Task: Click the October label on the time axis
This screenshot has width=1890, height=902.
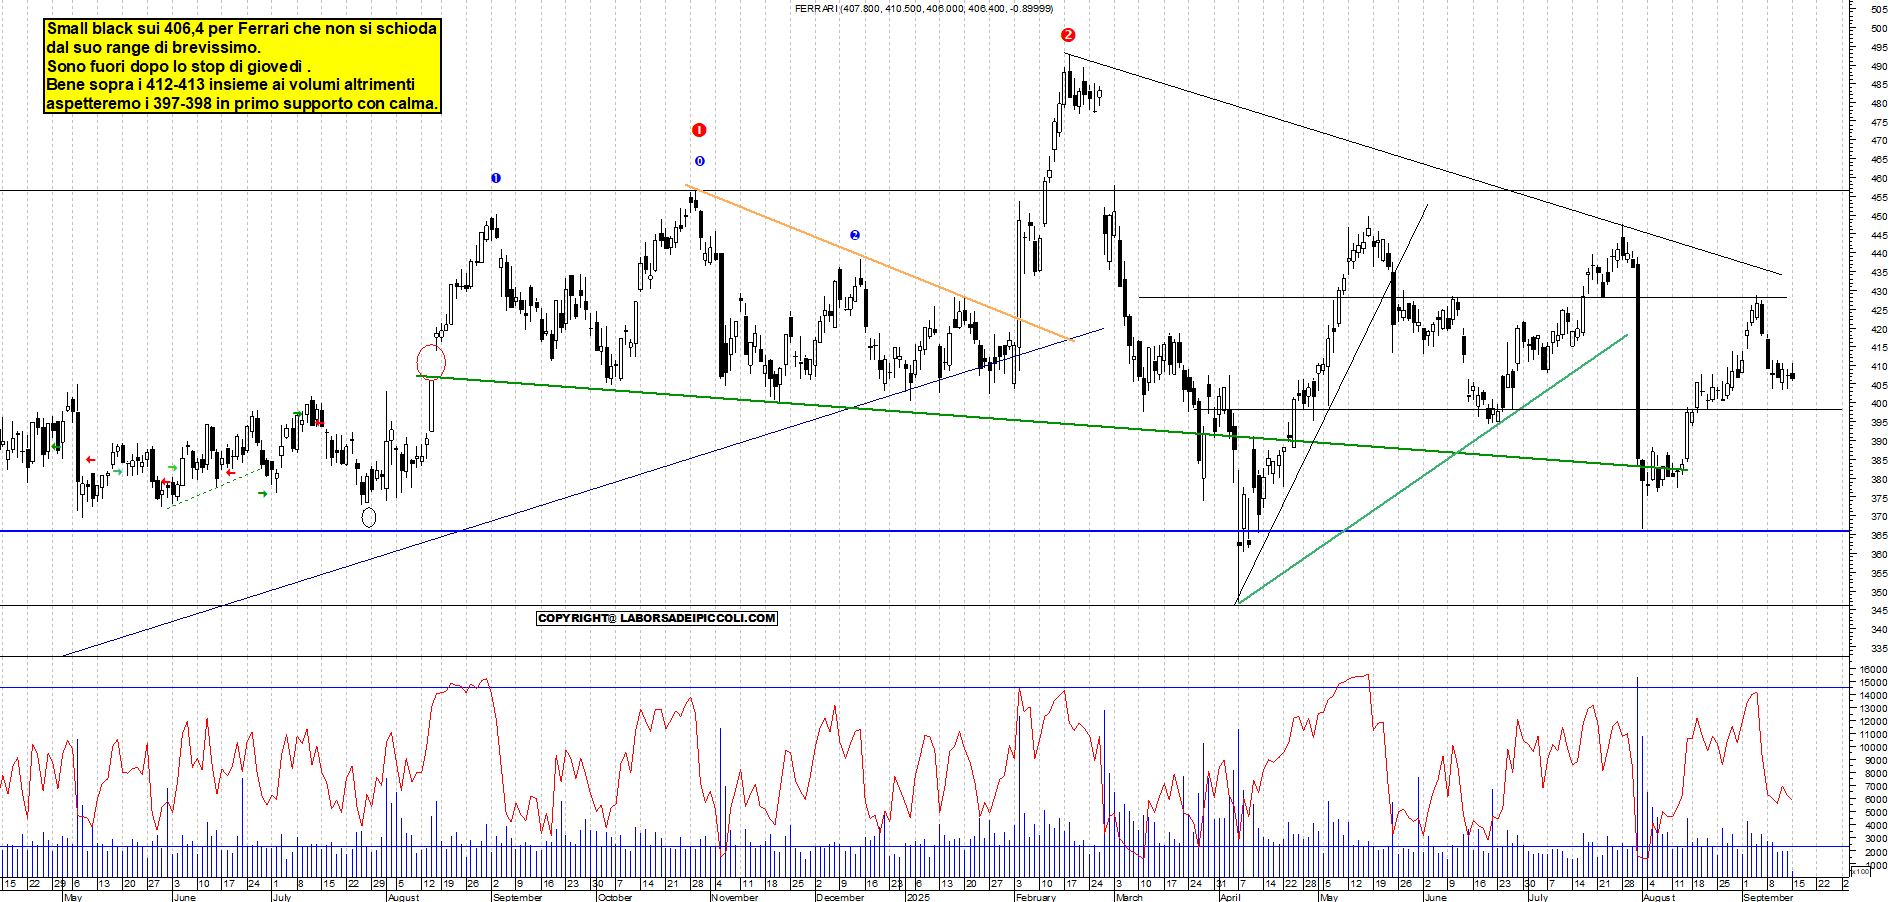Action: tap(614, 897)
